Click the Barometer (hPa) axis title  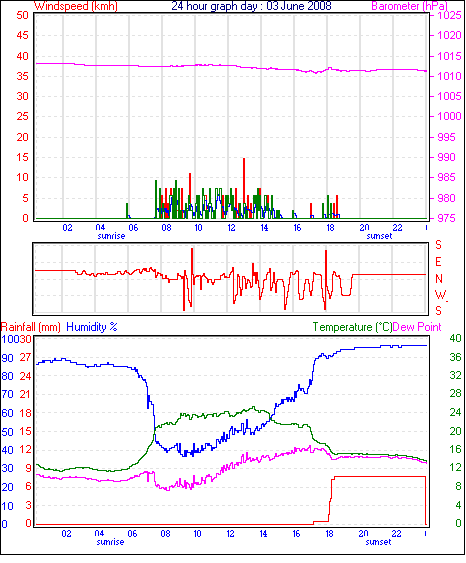[410, 6]
